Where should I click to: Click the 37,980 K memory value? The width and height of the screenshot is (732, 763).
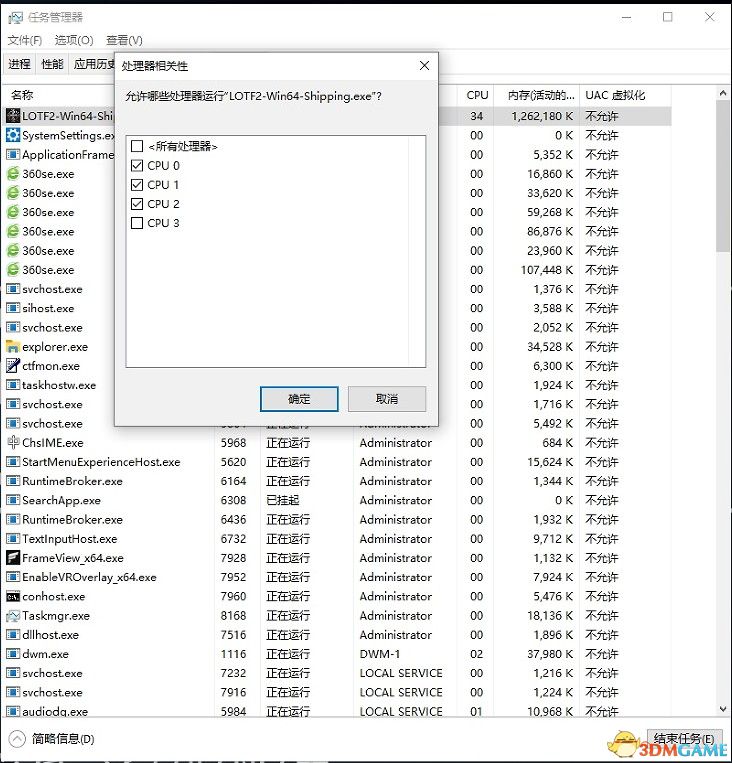[x=550, y=654]
